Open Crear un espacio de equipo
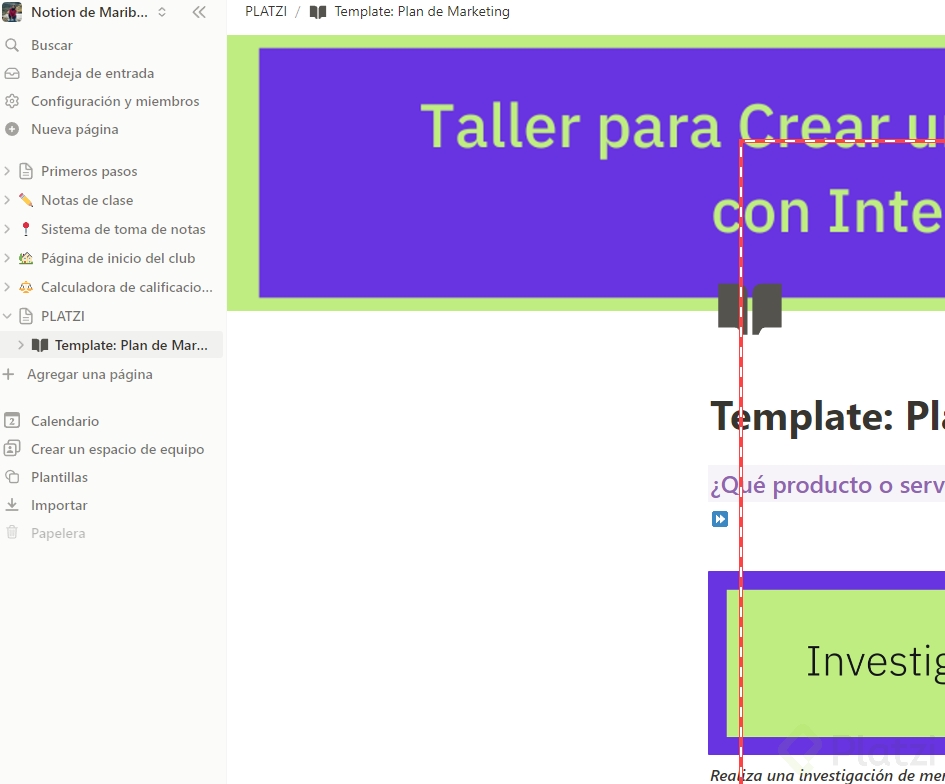Viewport: 945px width, 784px height. (x=118, y=449)
